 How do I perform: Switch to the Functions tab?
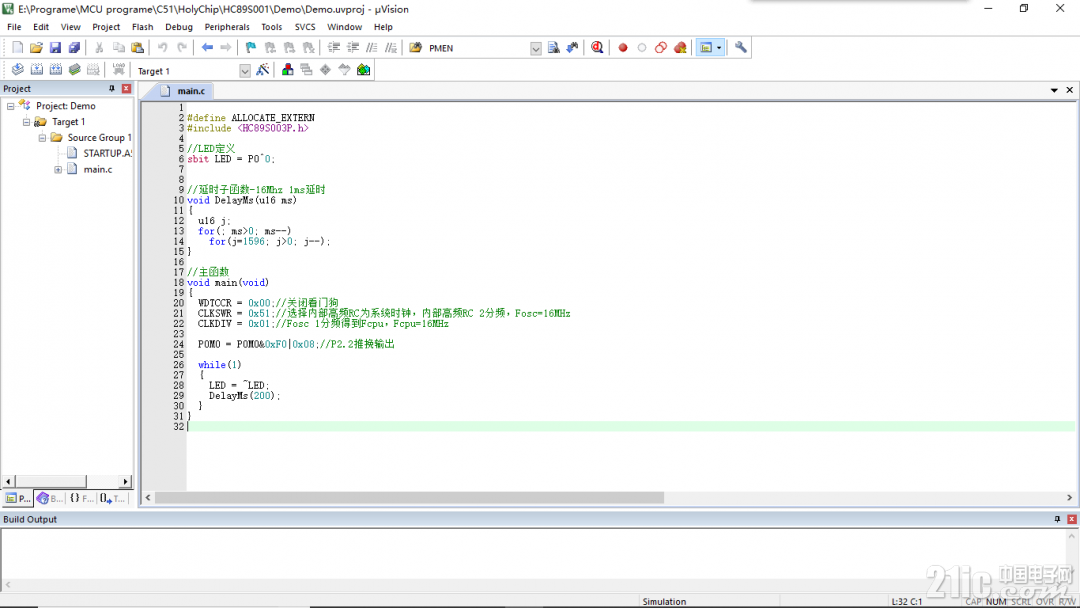click(81, 499)
